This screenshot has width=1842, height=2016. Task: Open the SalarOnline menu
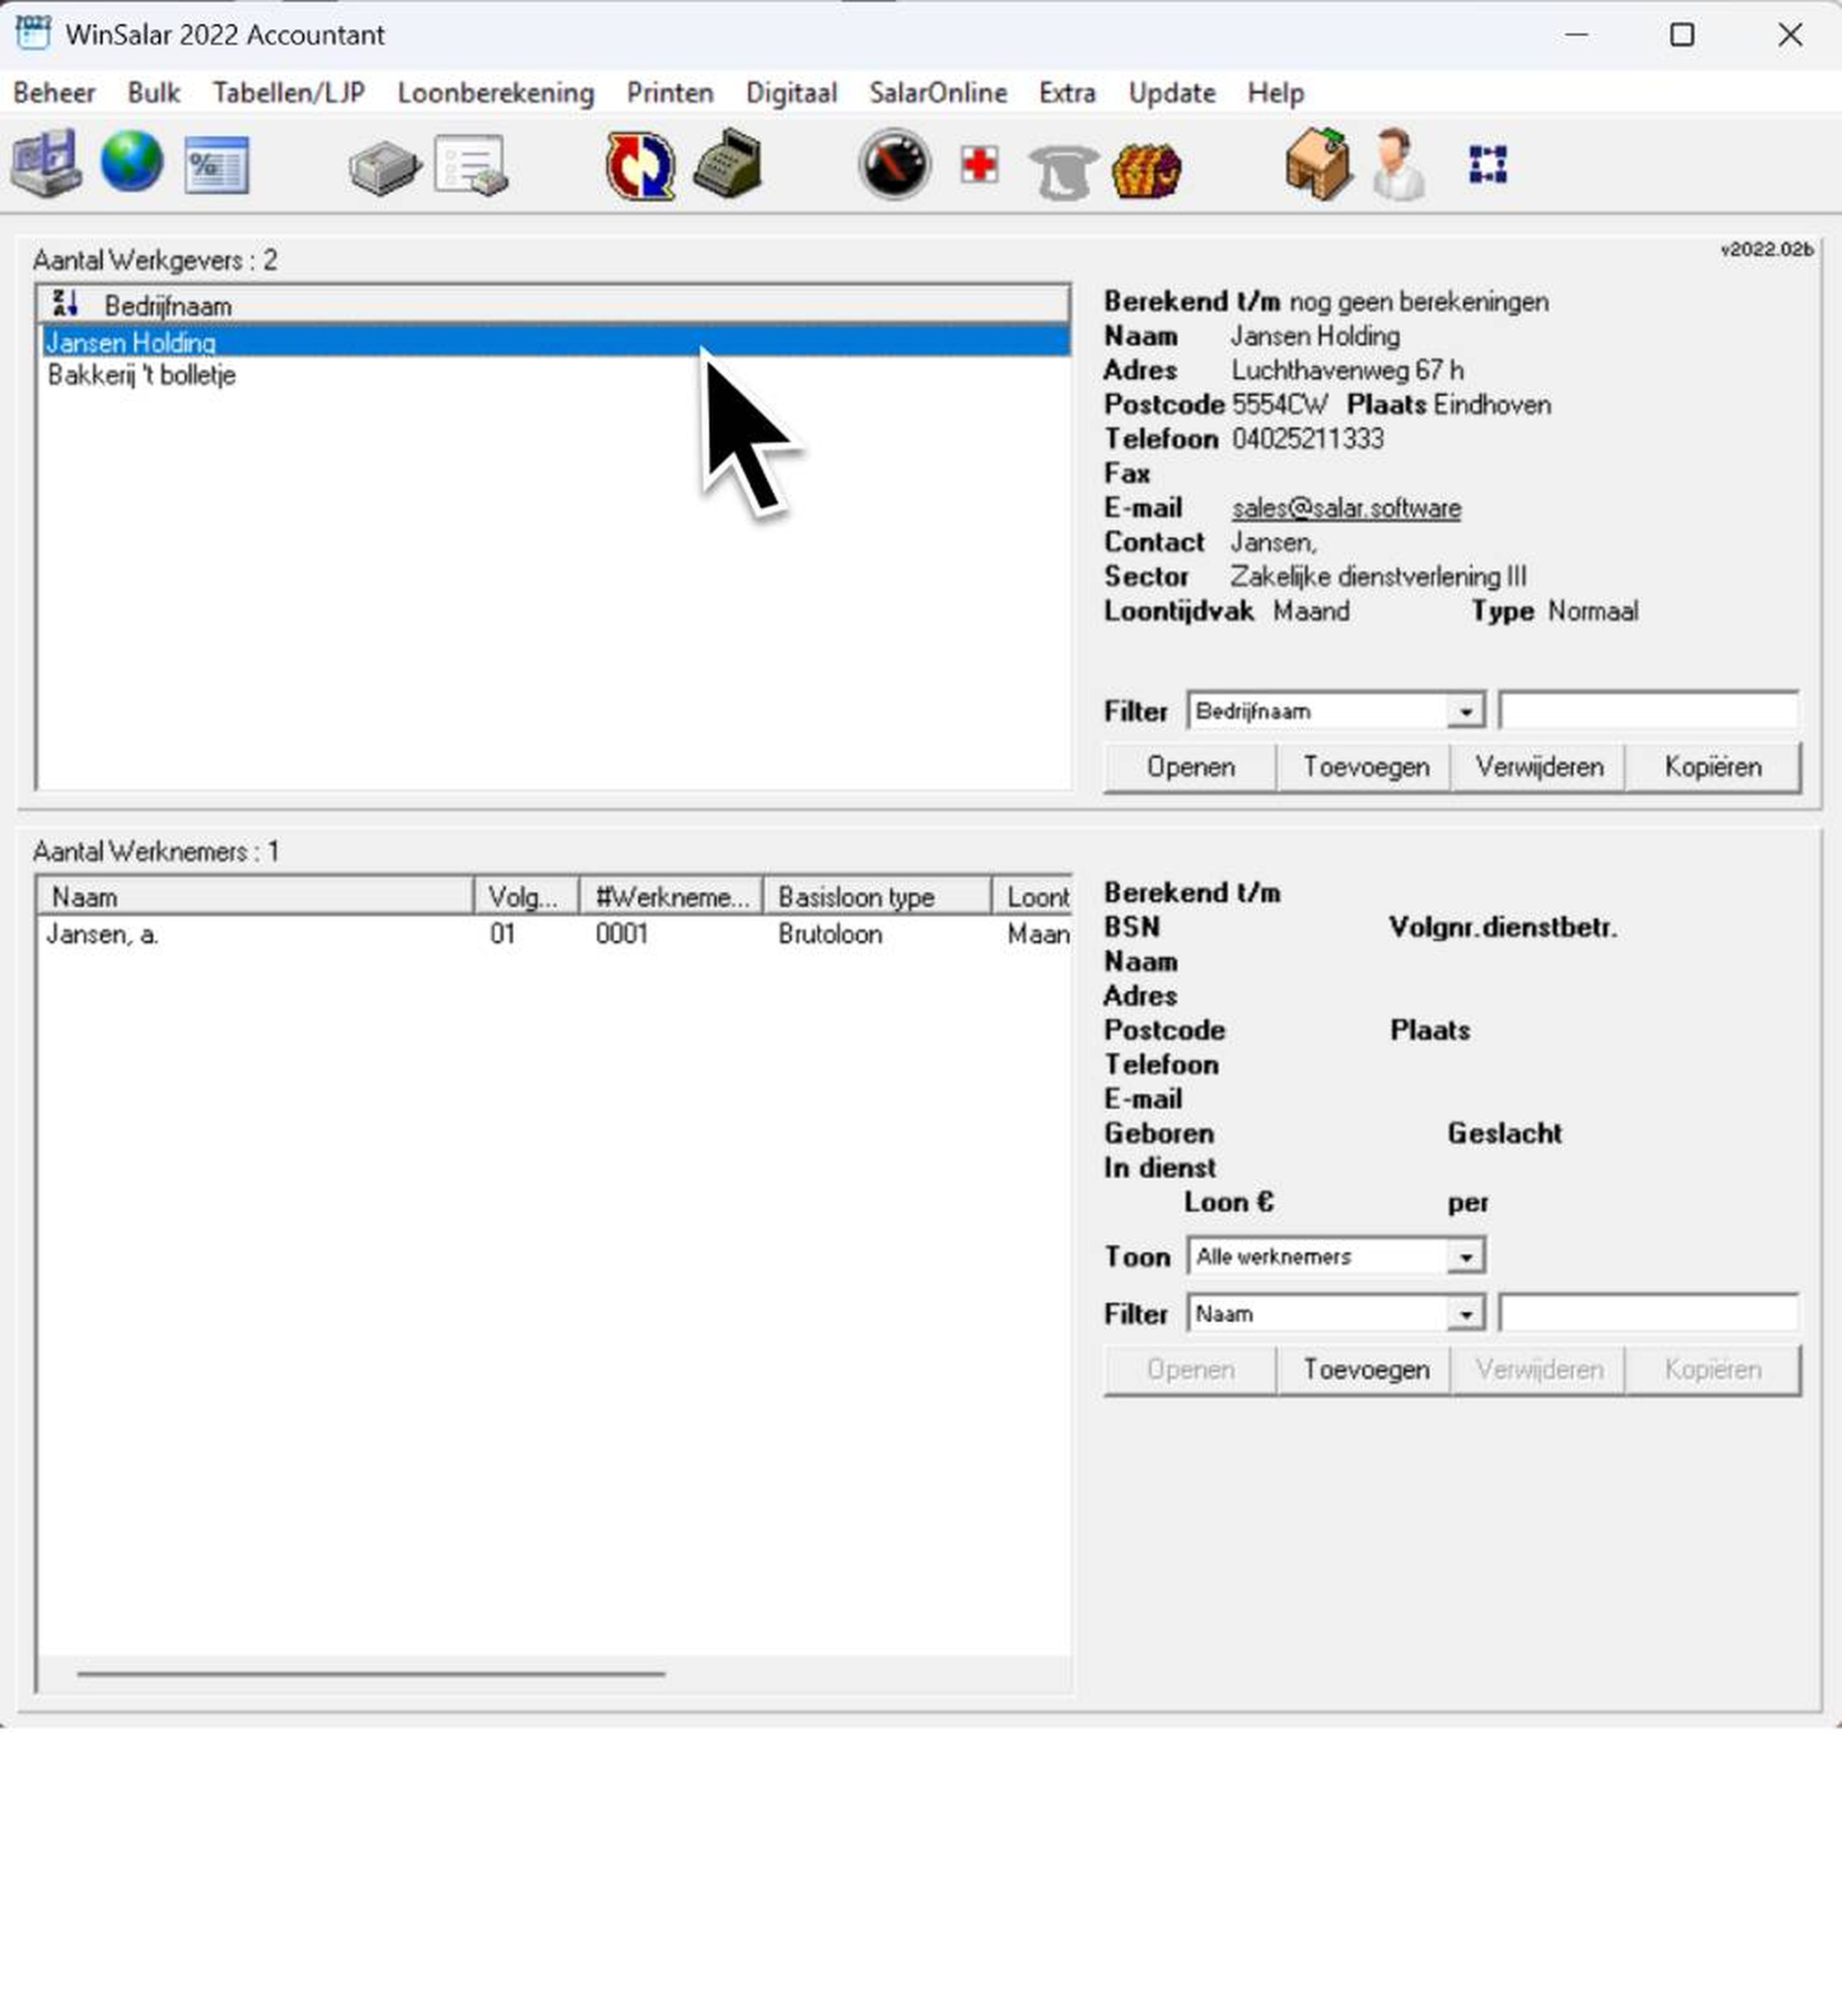pos(938,93)
